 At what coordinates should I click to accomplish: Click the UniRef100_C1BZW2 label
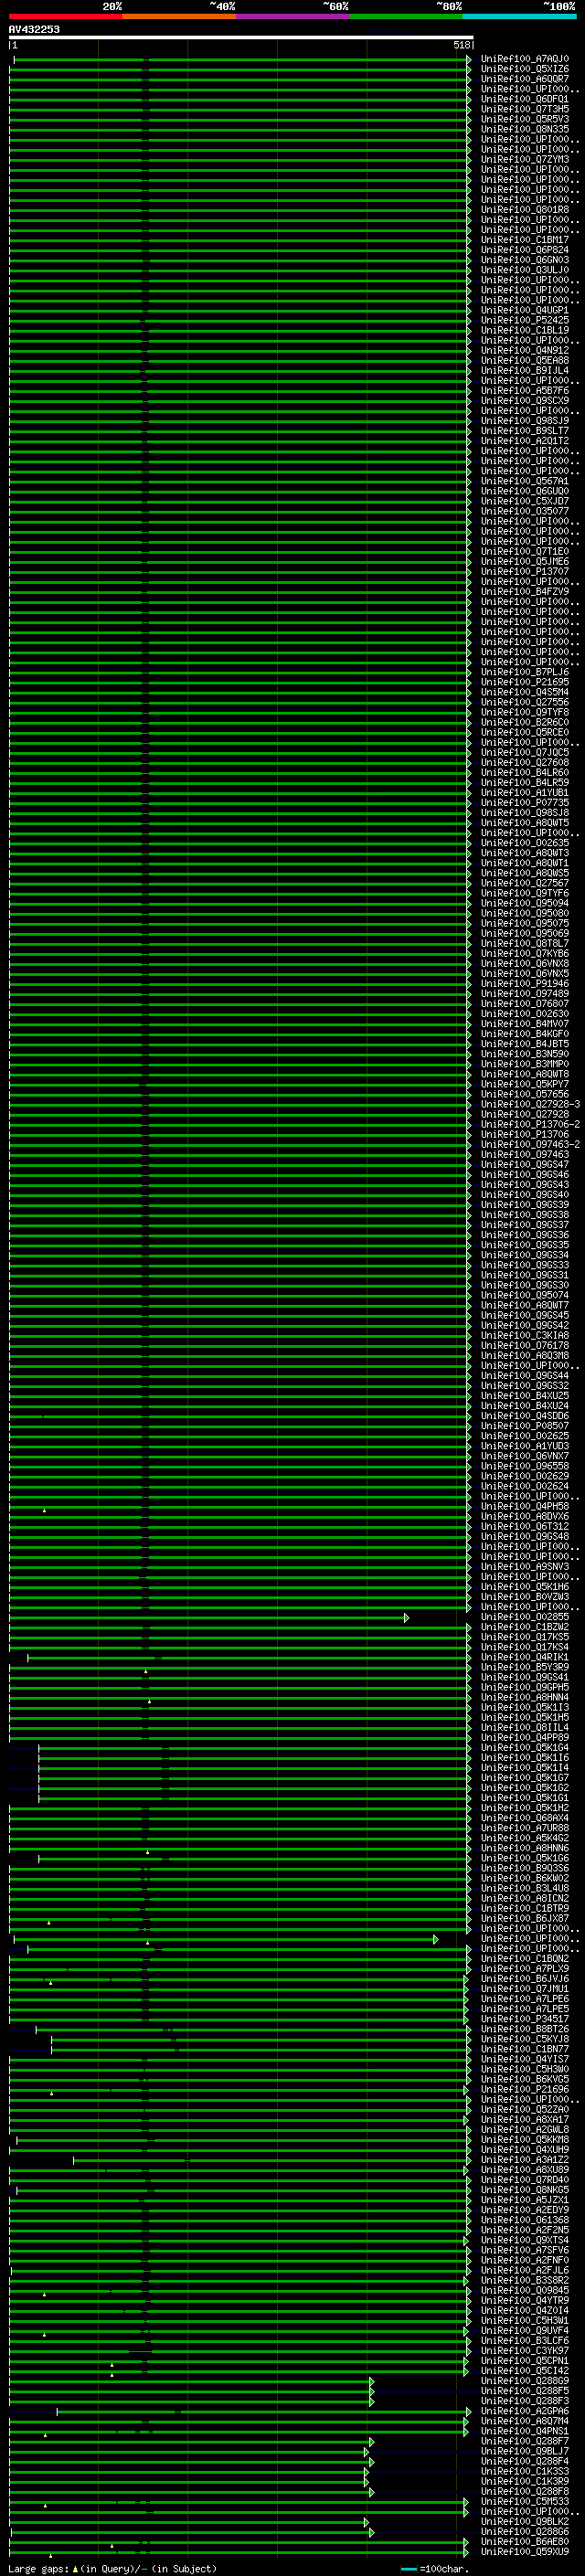[x=525, y=1627]
